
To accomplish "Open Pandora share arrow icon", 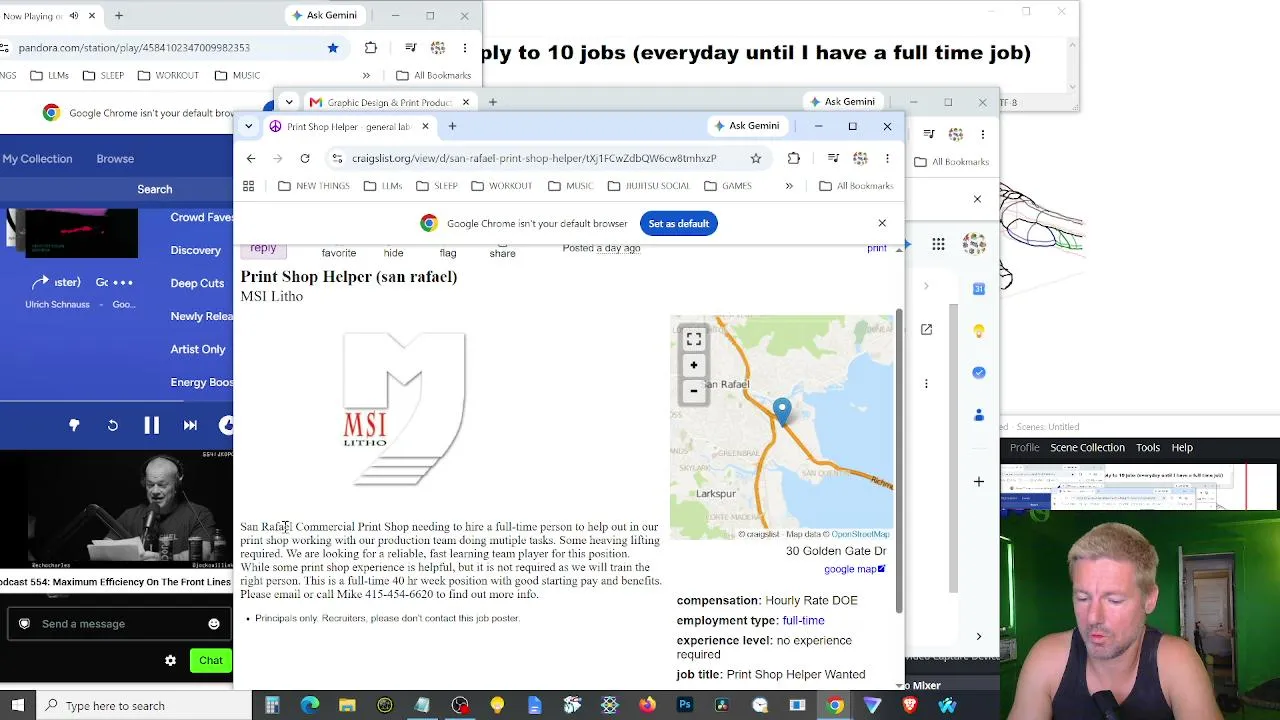I will point(41,282).
